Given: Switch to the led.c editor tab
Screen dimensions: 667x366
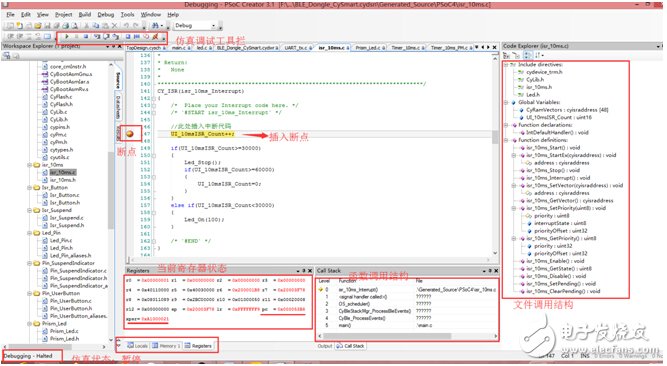Looking at the screenshot, I should (x=203, y=48).
